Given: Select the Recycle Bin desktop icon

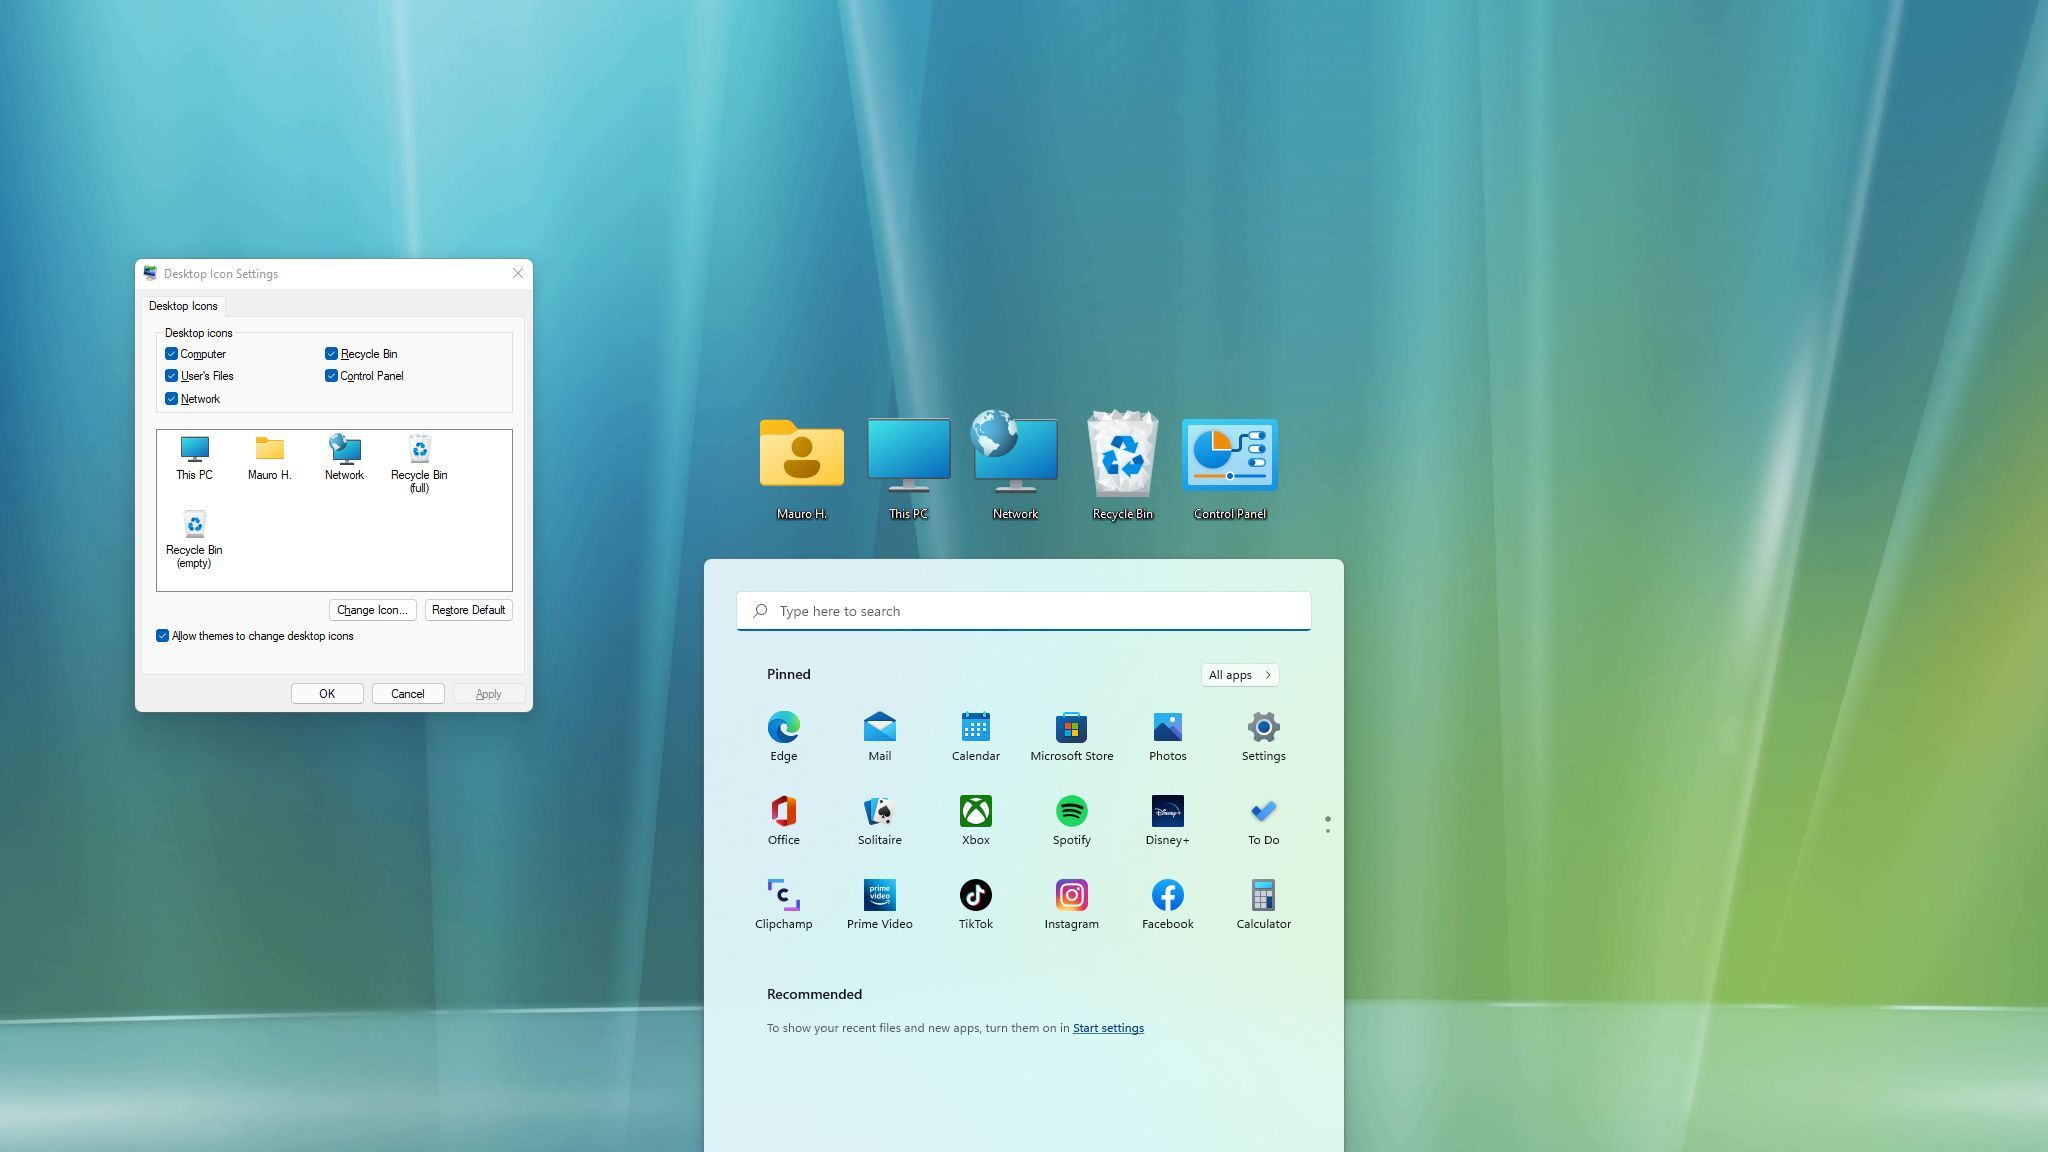Looking at the screenshot, I should click(1122, 456).
